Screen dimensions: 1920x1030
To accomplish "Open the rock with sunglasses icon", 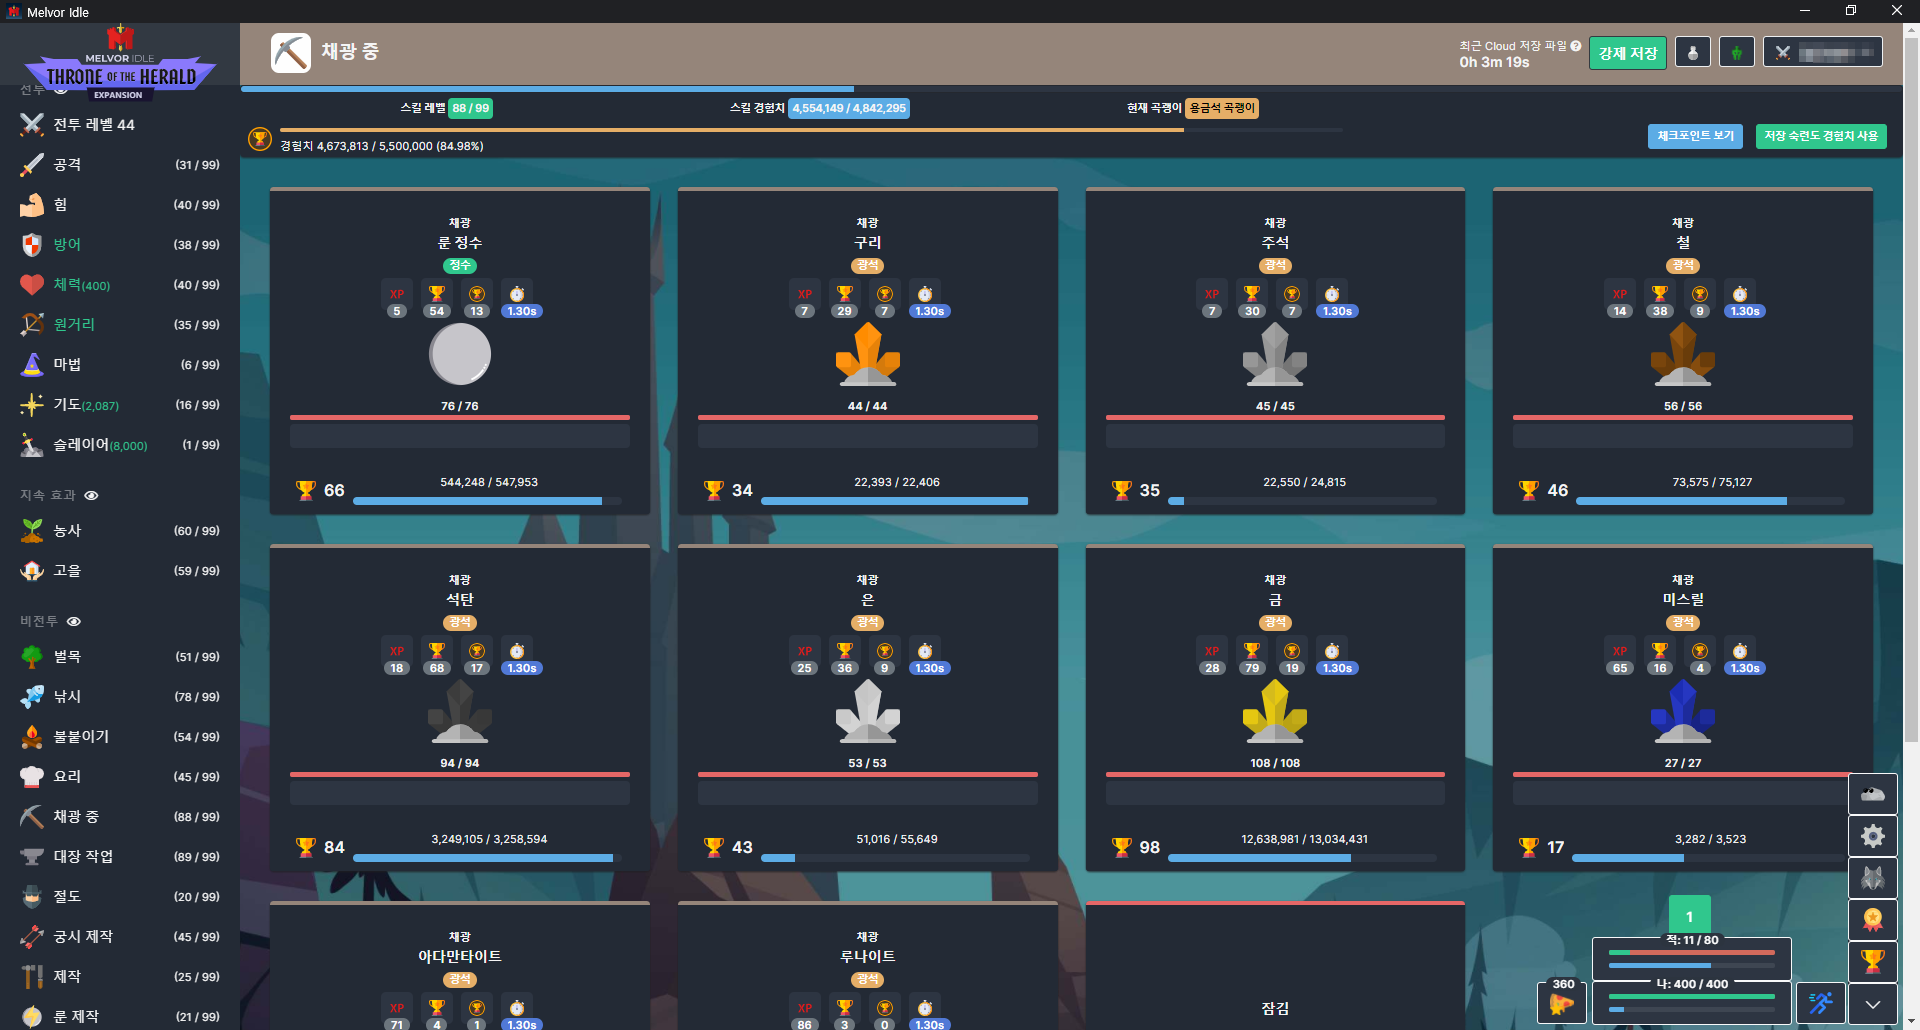I will (x=1873, y=795).
